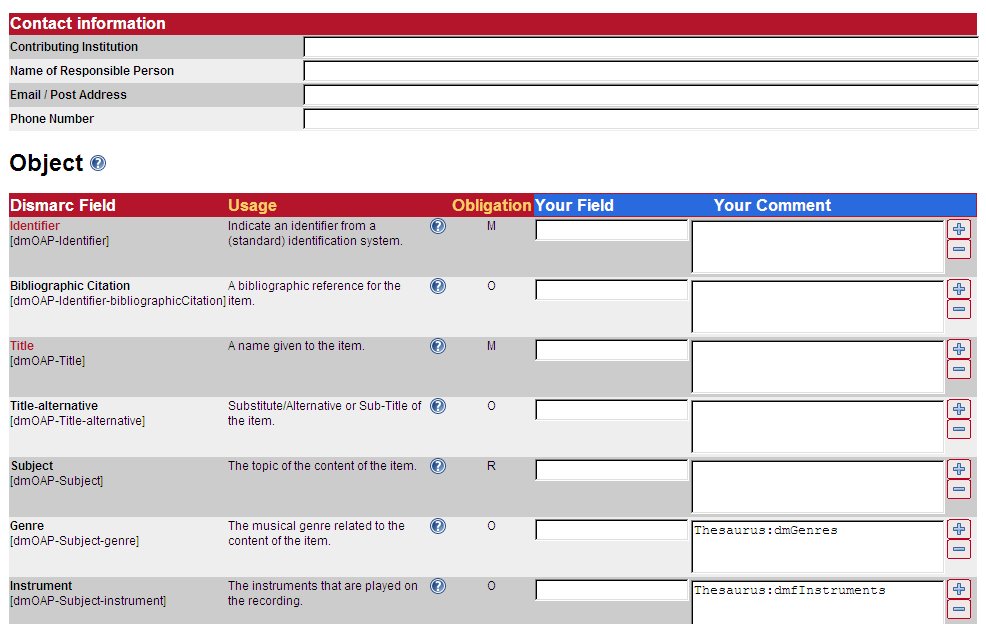Click Your Field input for Instrument
The width and height of the screenshot is (986, 624).
coord(612,590)
